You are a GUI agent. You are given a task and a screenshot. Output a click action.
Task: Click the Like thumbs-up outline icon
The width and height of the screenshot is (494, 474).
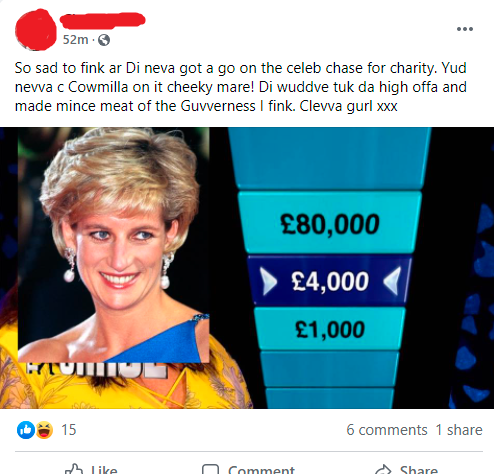pos(74,469)
